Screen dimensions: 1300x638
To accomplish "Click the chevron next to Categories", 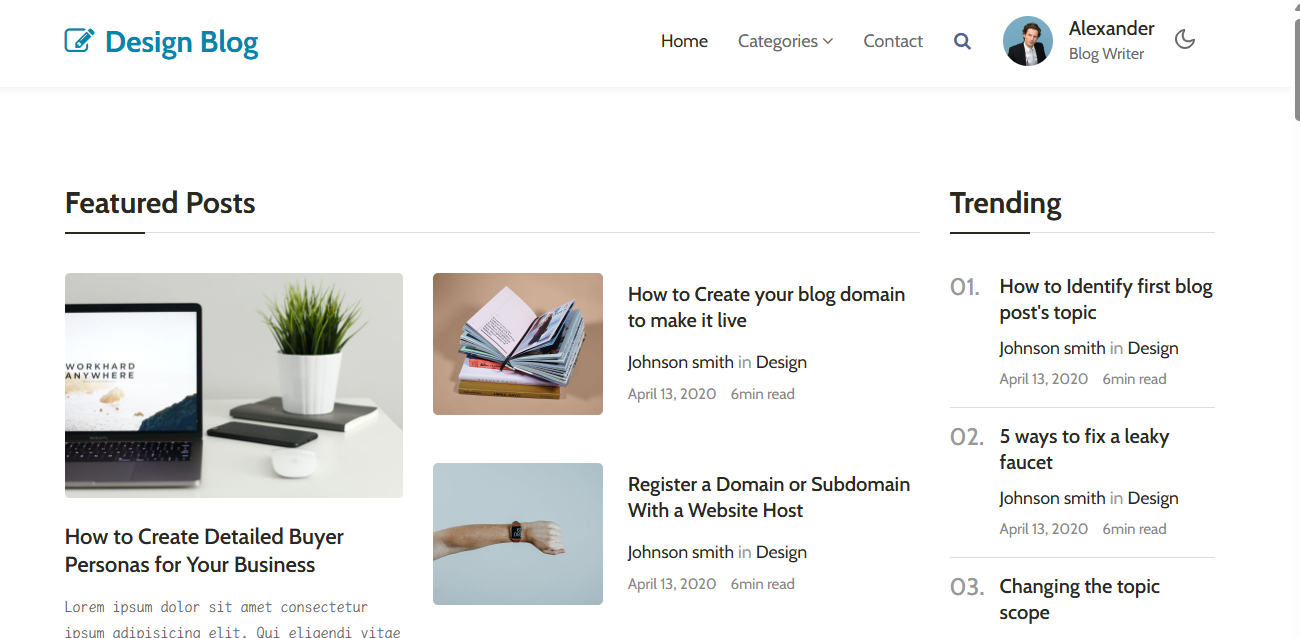I will 828,42.
